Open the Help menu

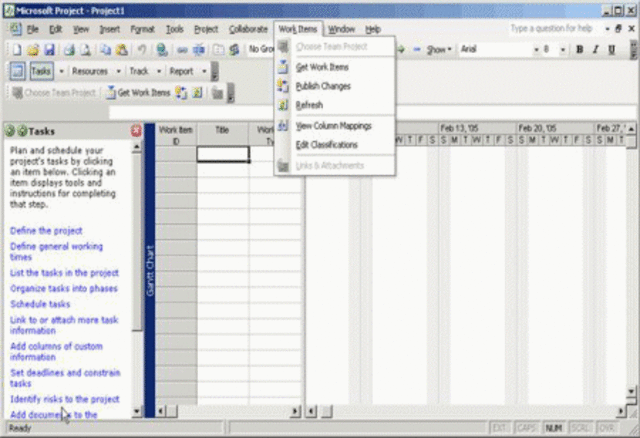click(373, 29)
